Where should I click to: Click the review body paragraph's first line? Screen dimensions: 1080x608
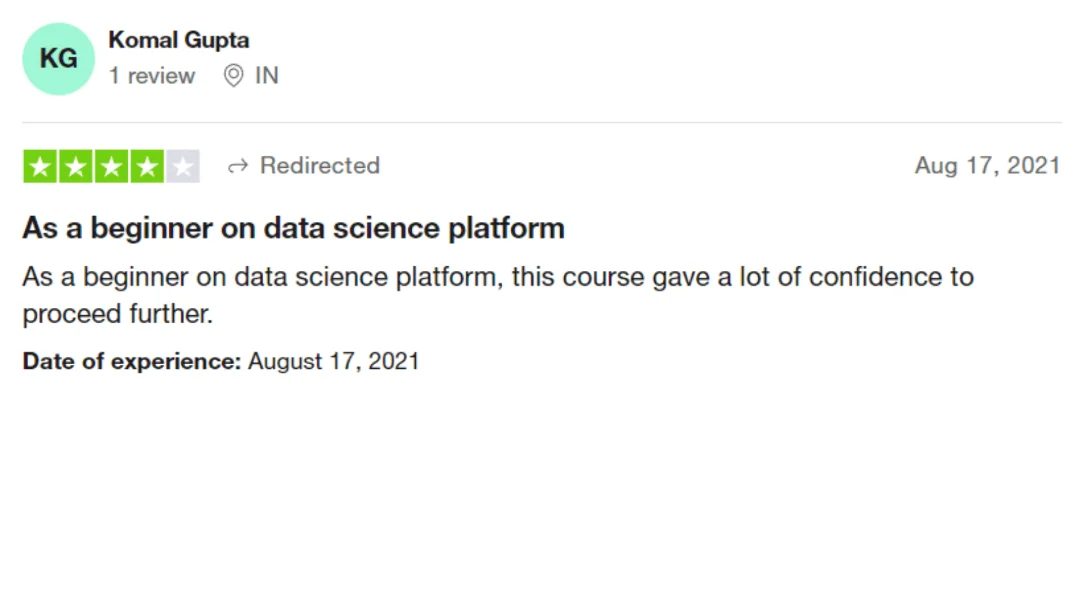point(498,277)
